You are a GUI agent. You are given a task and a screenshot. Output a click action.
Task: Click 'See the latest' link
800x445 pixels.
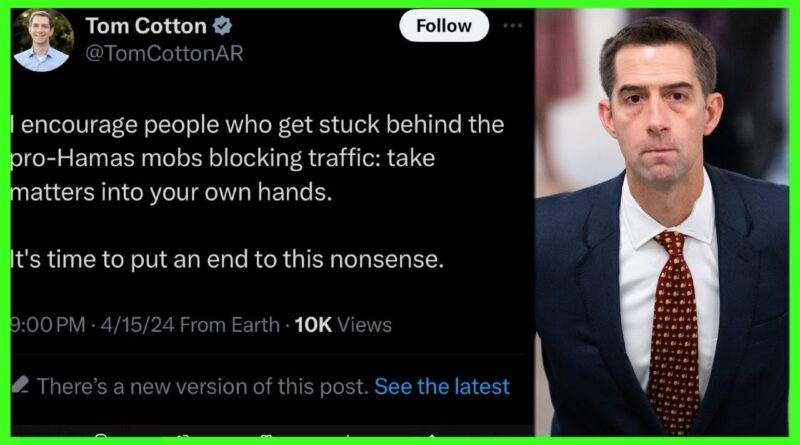(x=442, y=386)
